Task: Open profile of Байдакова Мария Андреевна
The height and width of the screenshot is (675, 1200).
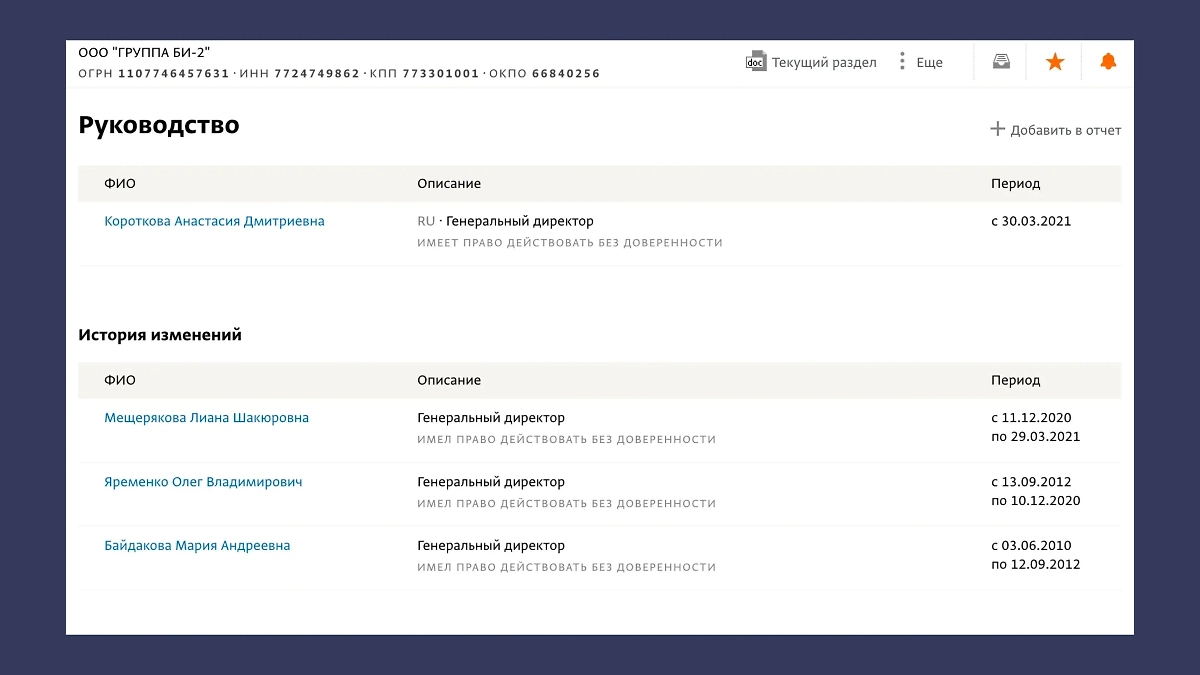Action: click(198, 545)
